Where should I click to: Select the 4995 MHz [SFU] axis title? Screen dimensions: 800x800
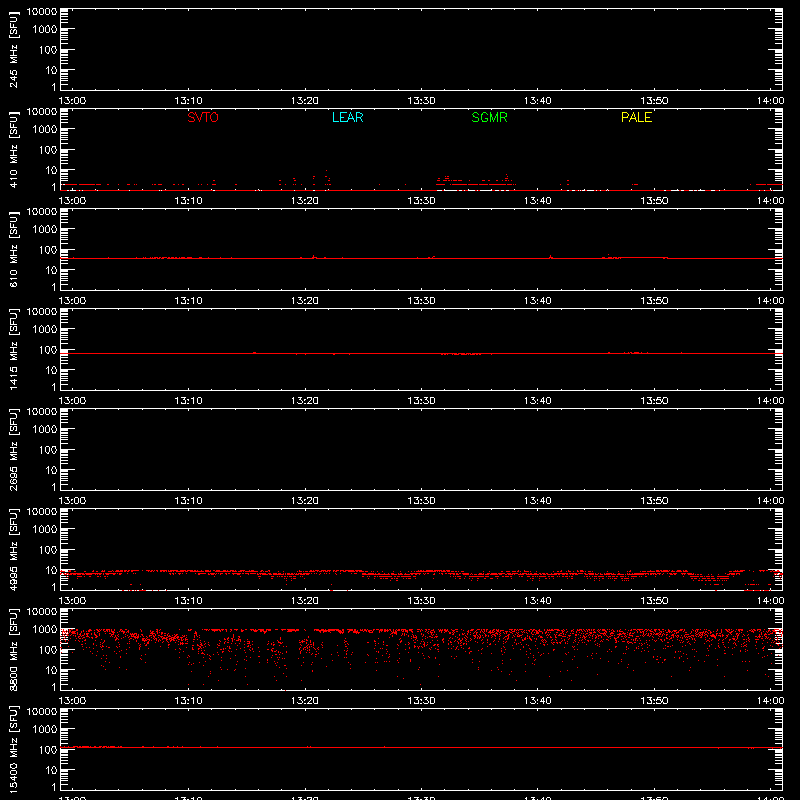pos(14,550)
